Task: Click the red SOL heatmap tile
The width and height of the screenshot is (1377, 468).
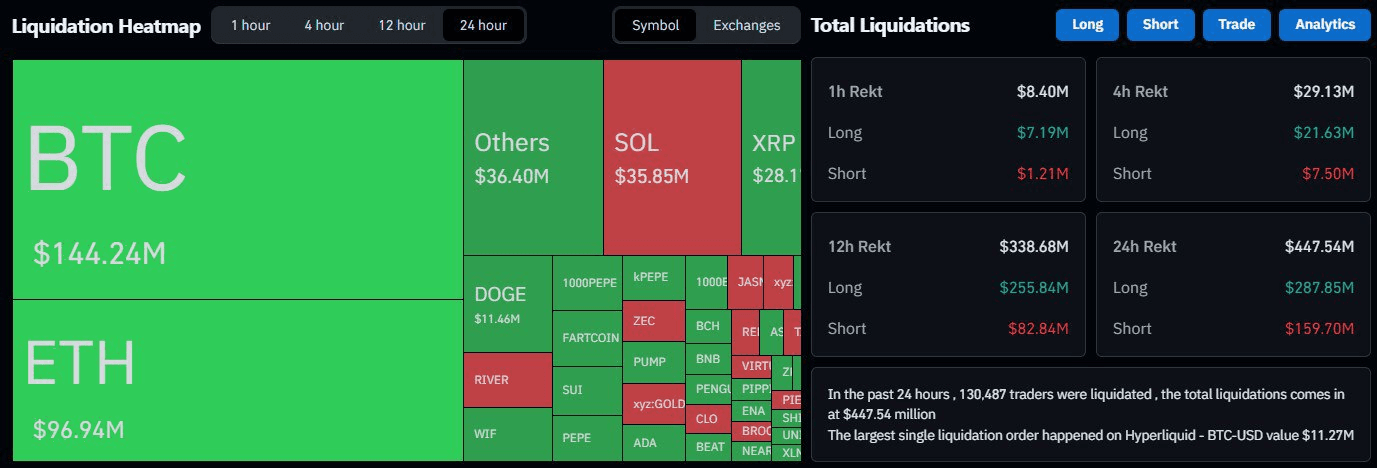Action: tap(672, 157)
